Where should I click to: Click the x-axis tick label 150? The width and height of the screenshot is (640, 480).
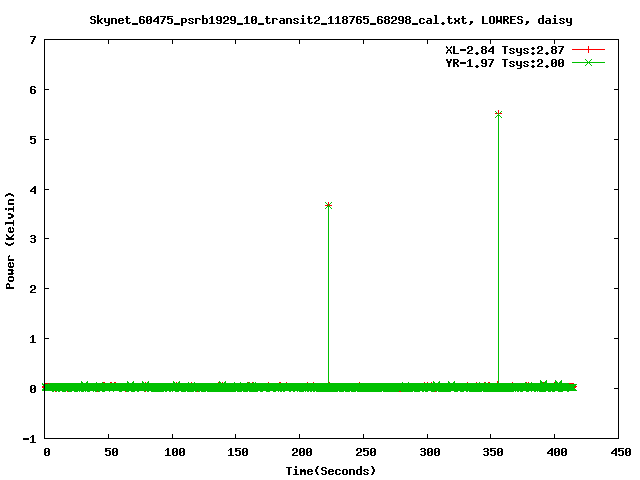238,452
